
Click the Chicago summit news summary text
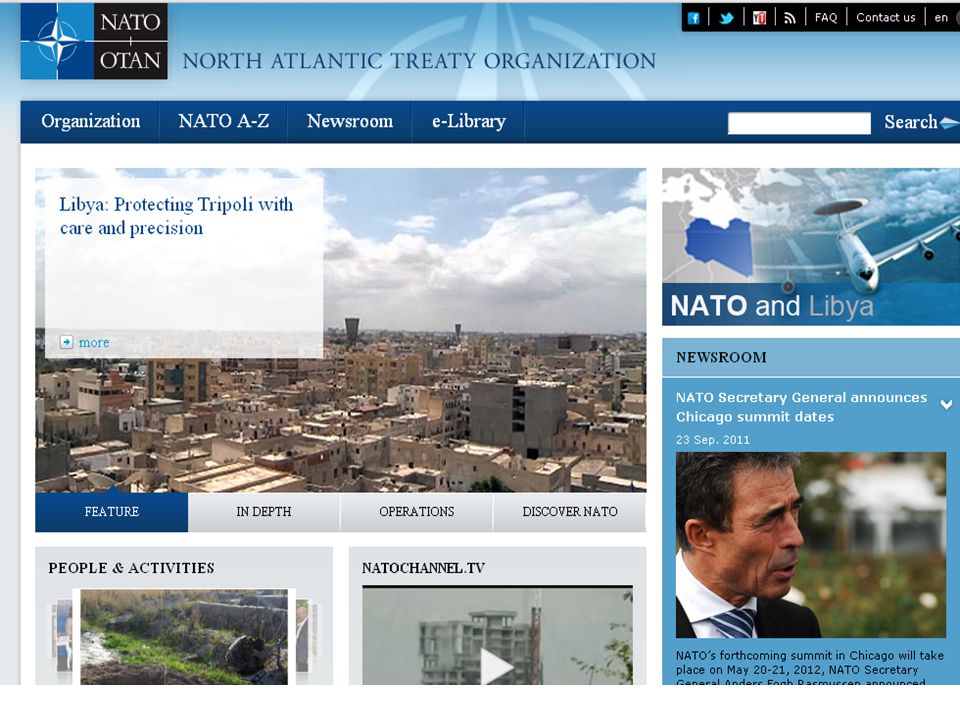tap(809, 669)
